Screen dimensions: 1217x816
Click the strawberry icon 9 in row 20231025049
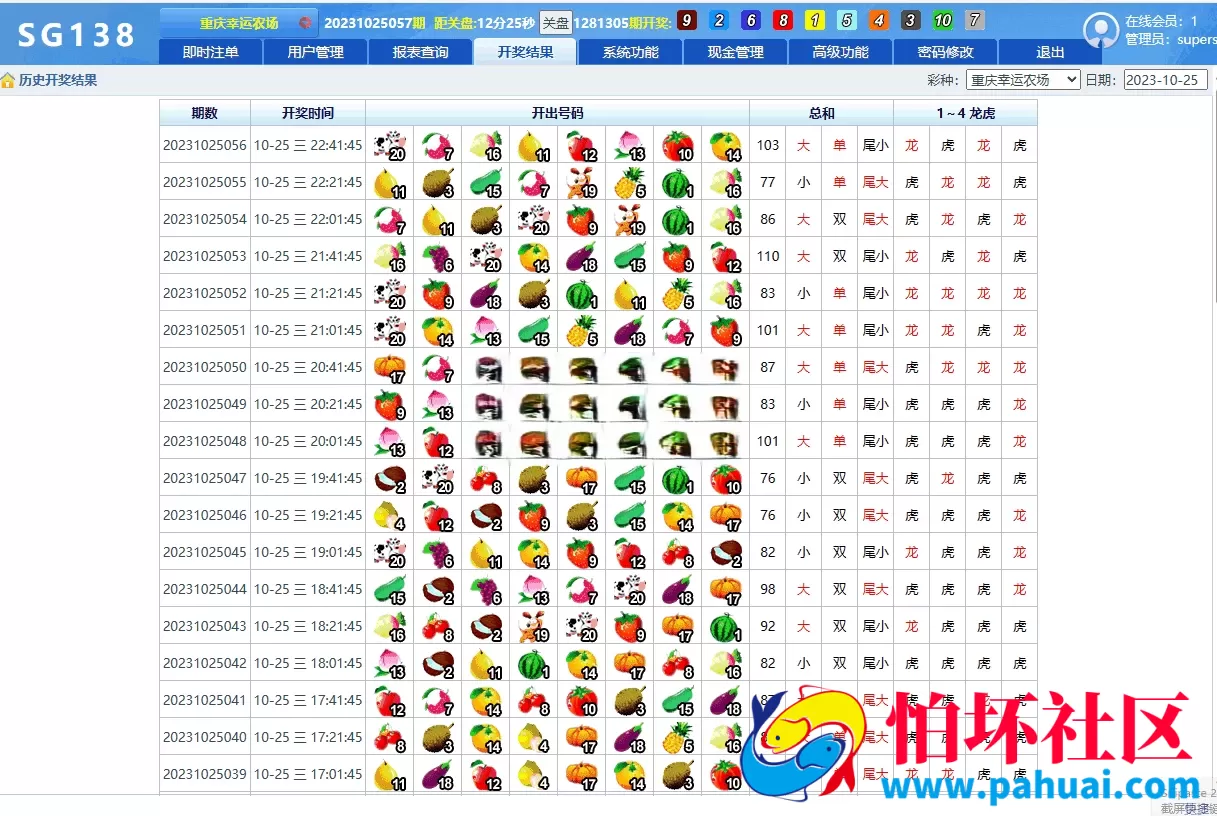tap(389, 405)
